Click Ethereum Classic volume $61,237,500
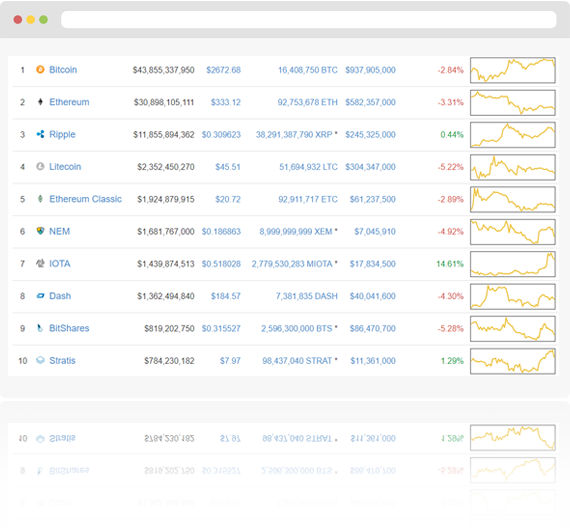This screenshot has height=528, width=570. [373, 200]
